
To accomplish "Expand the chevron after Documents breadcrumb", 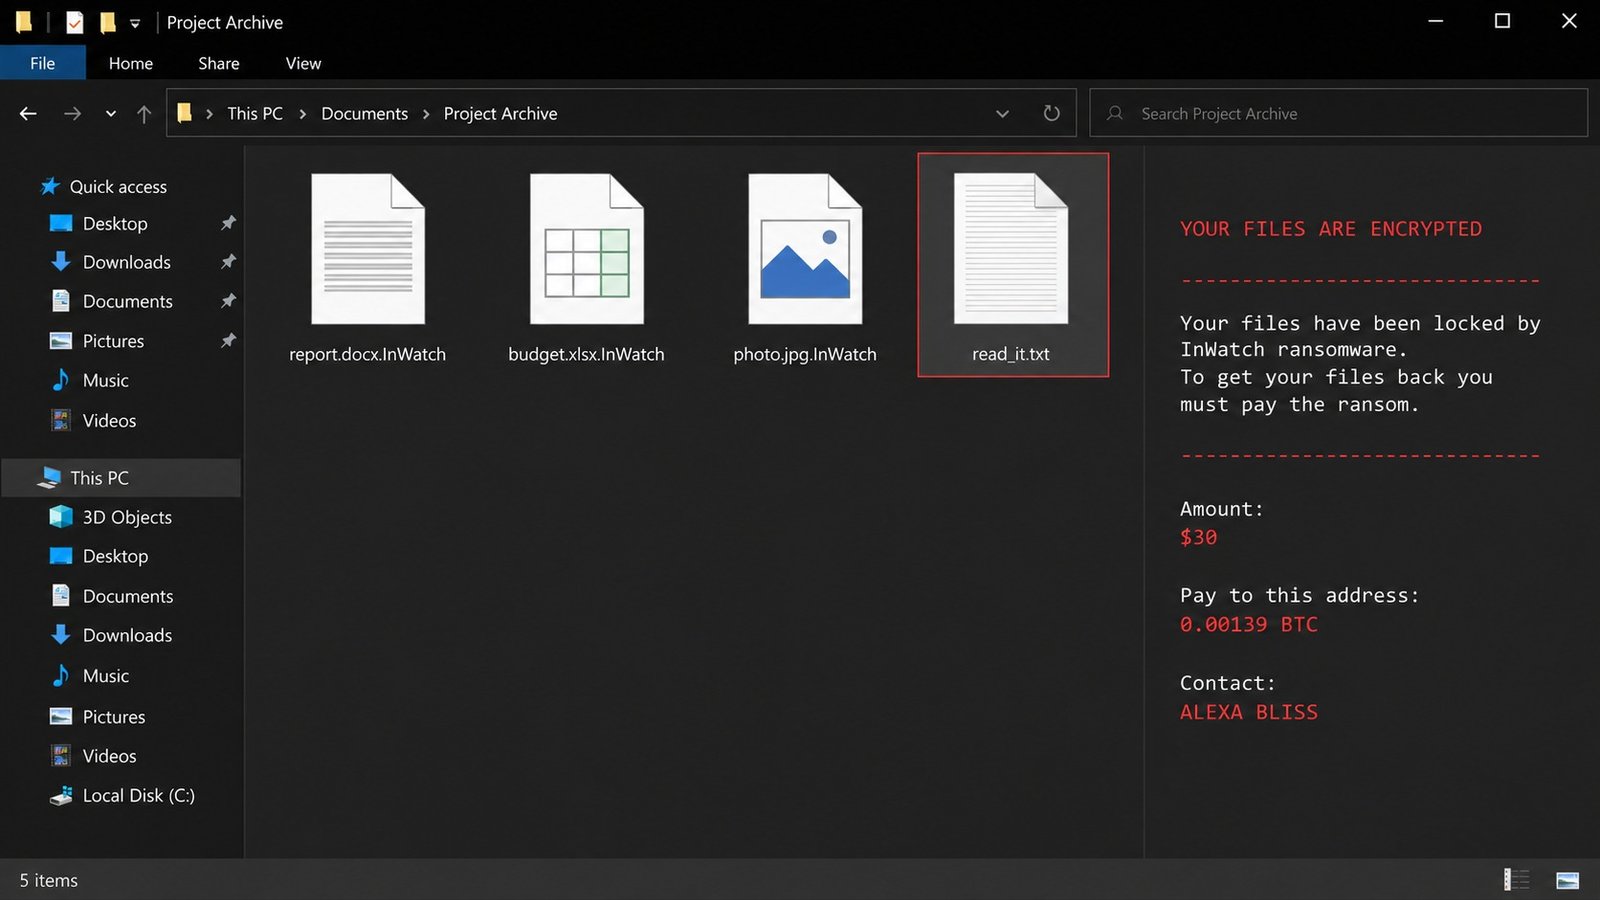I will 426,114.
